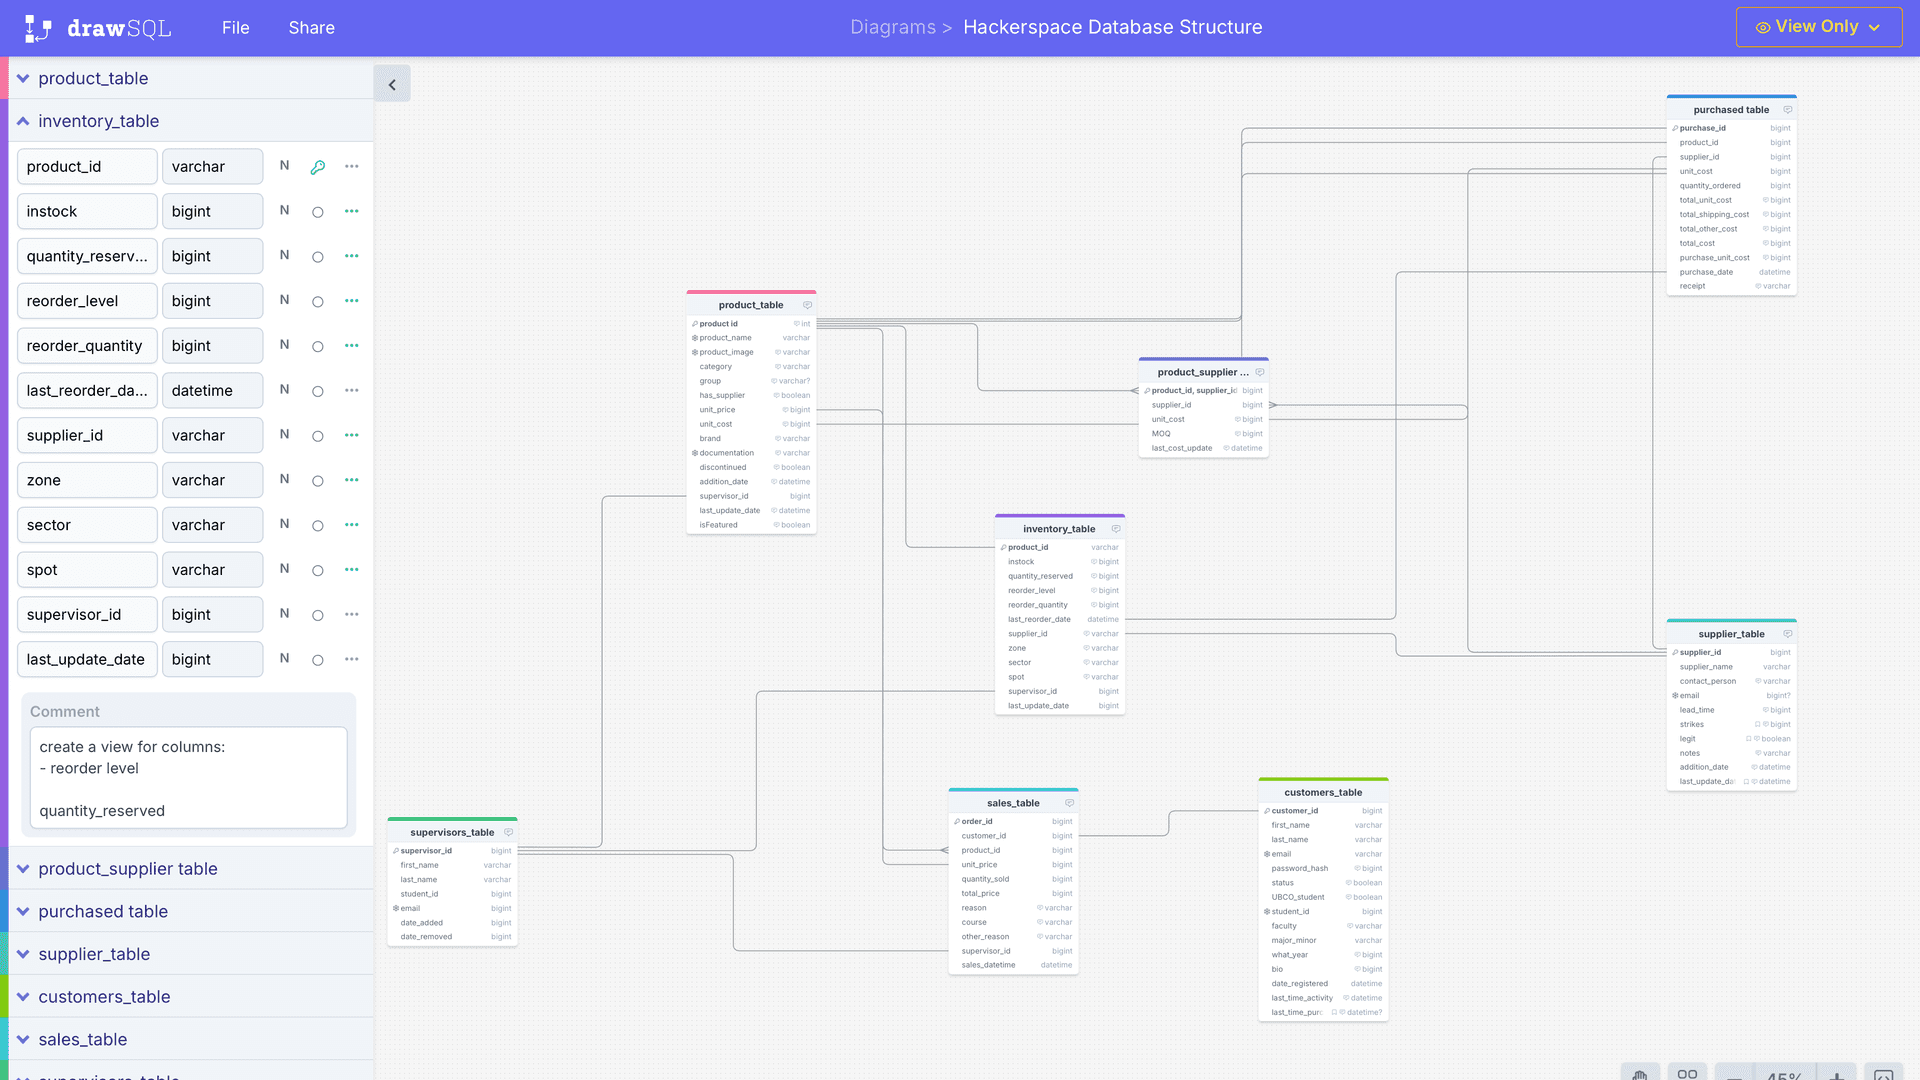Toggle nullable N for reorder_level column
1920x1080 pixels.
pos(285,300)
